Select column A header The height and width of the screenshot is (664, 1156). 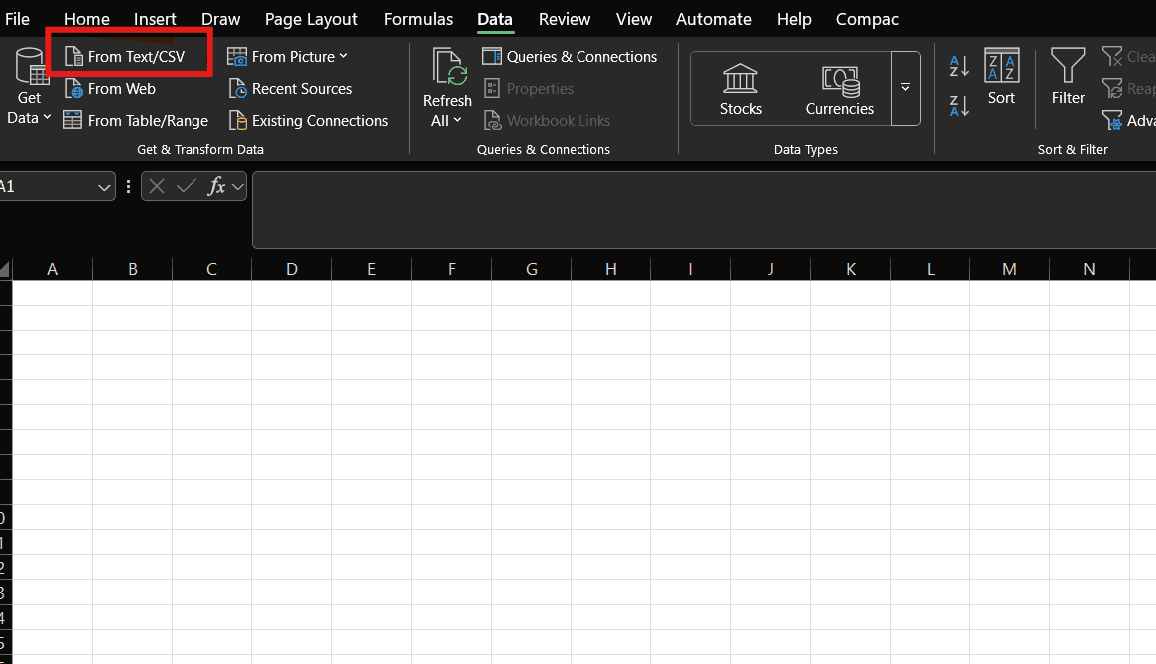pos(52,269)
